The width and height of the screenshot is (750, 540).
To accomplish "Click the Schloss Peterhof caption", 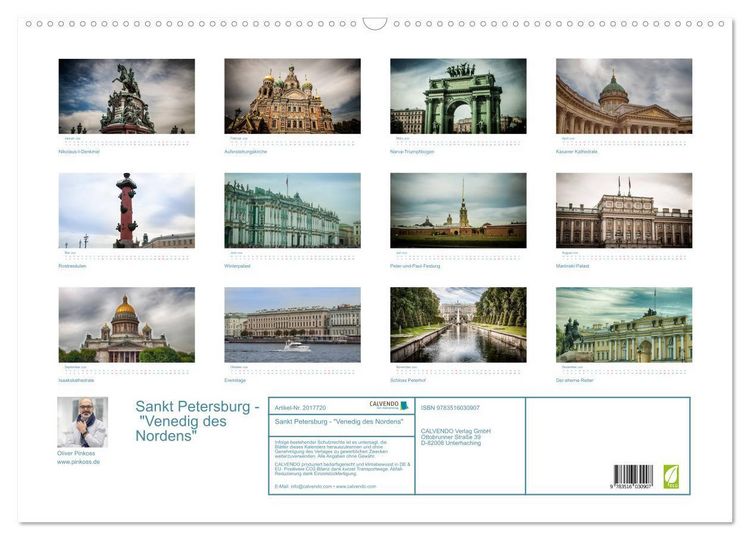I will click(408, 380).
